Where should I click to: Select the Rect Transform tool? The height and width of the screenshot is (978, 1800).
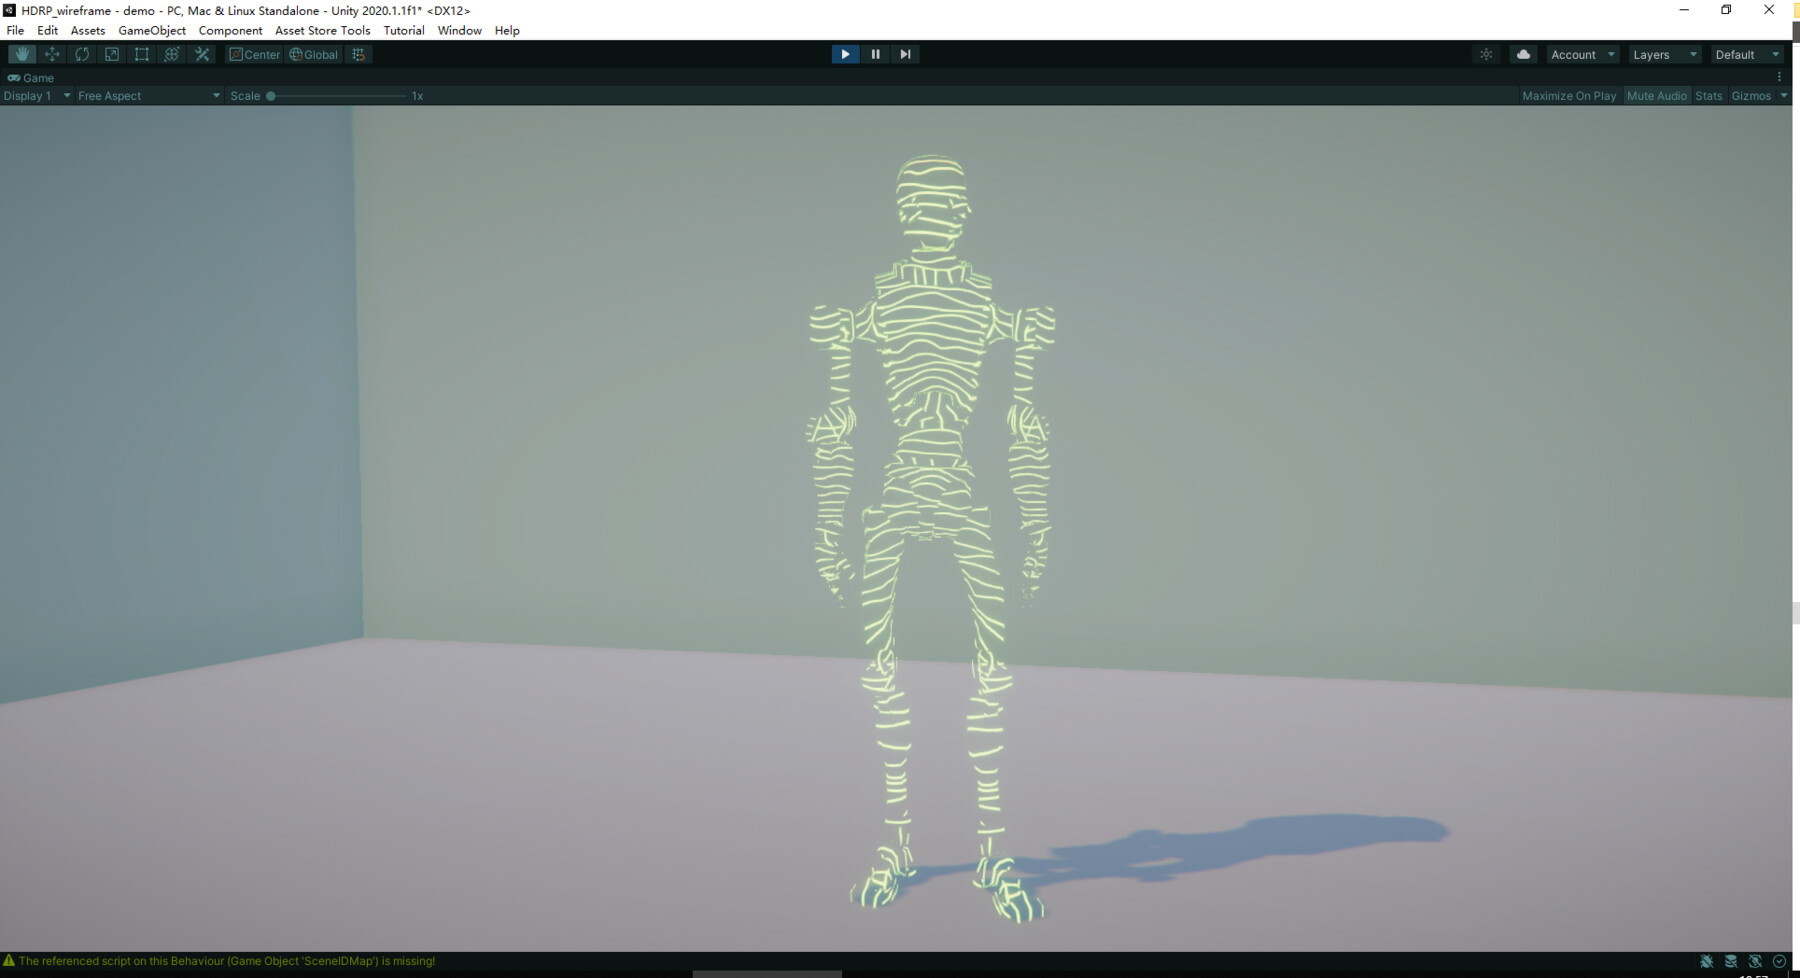tap(141, 54)
